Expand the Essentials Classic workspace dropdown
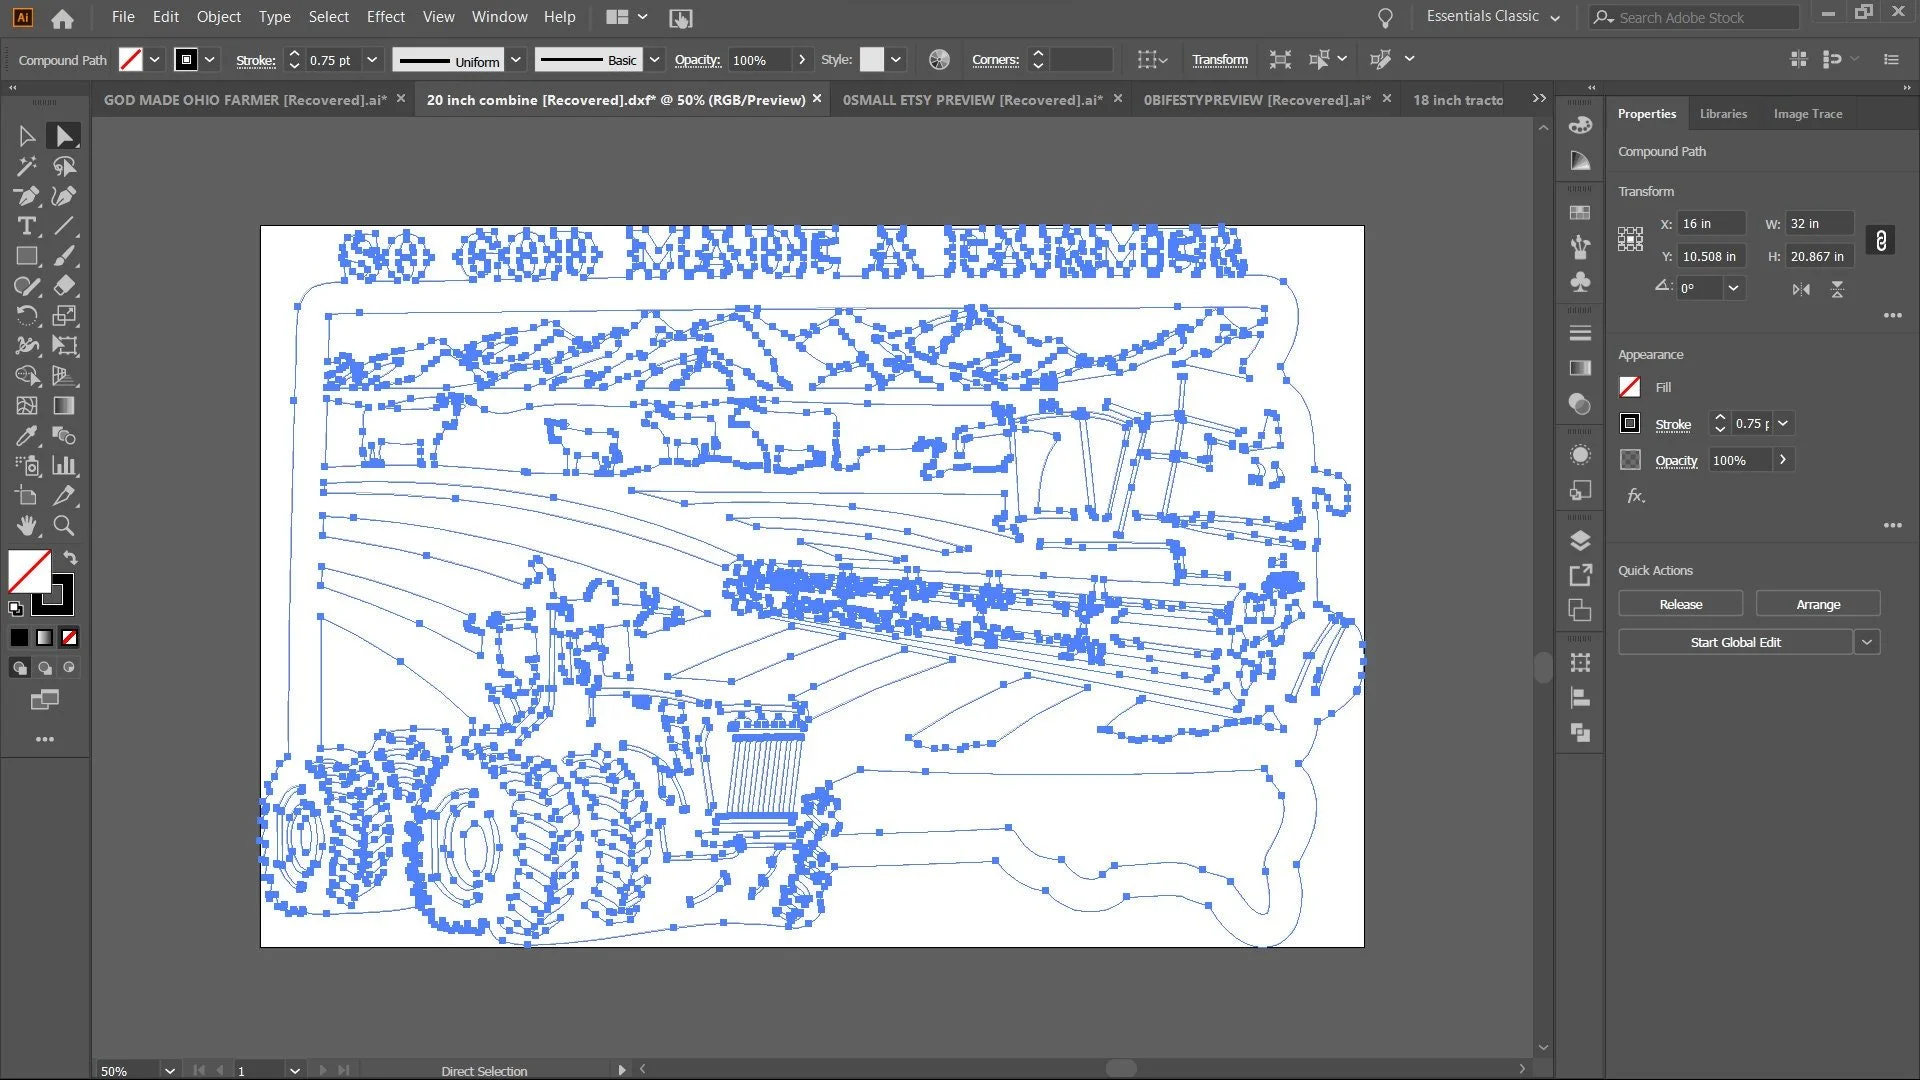The image size is (1920, 1080). point(1555,18)
